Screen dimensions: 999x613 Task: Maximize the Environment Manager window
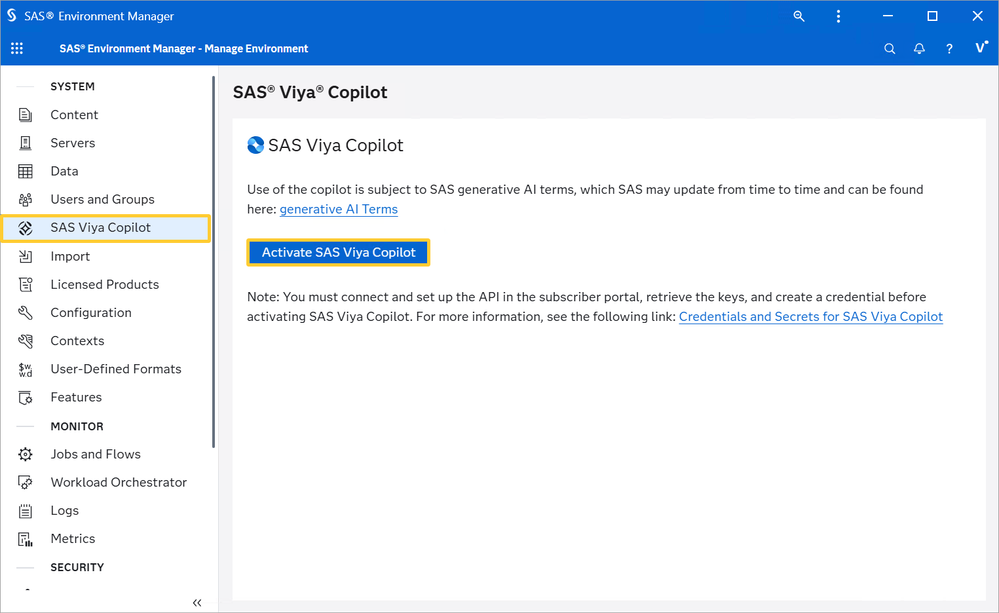coord(932,16)
